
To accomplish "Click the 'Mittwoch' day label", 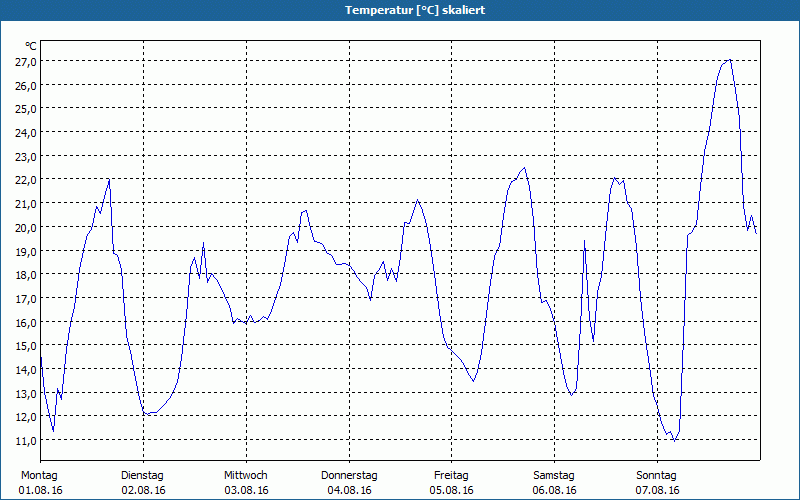I will click(246, 476).
